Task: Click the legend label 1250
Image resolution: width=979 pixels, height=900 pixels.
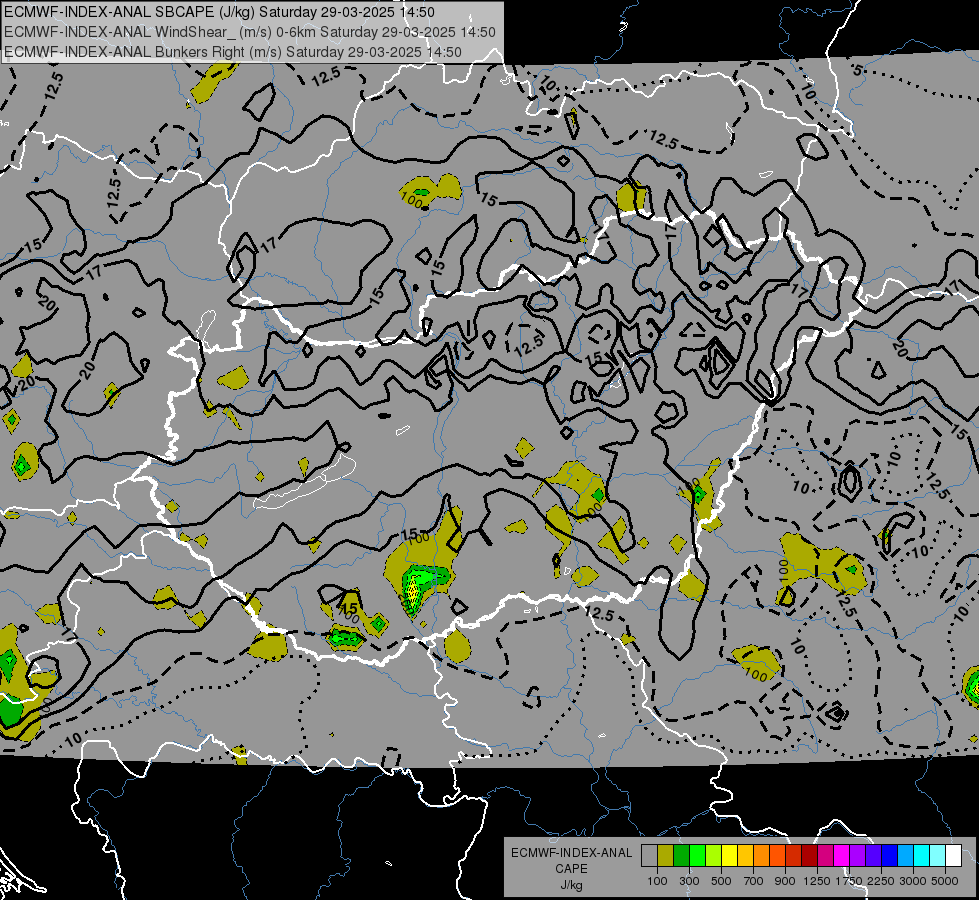Action: (x=817, y=881)
